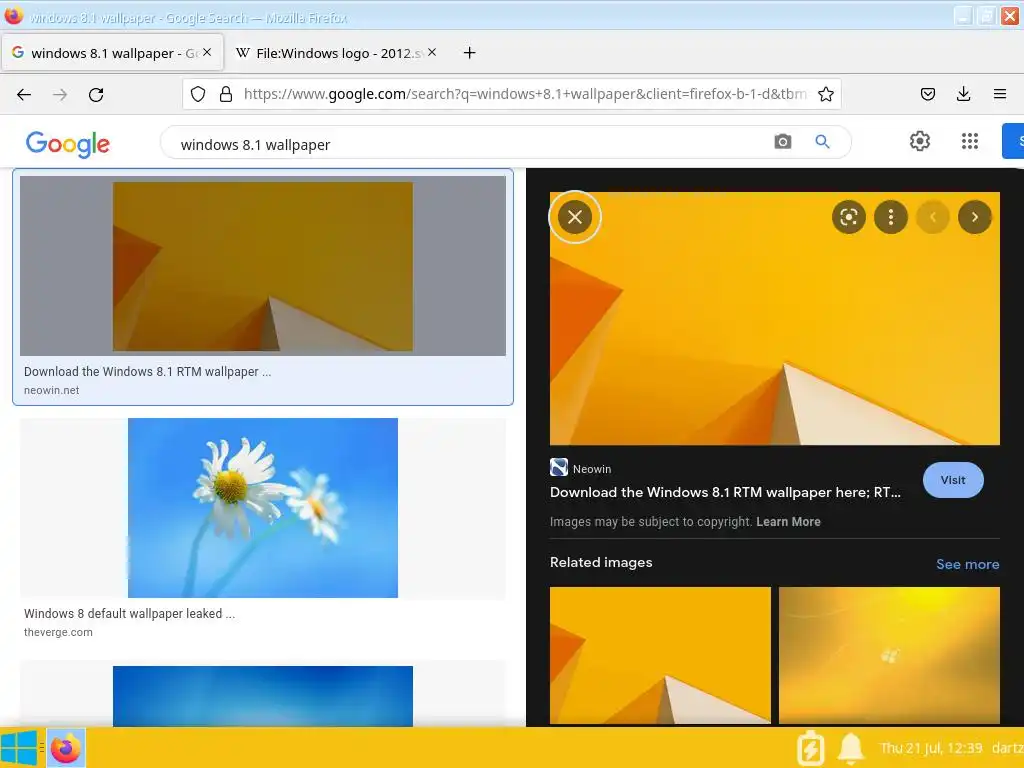
Task: Click the taskbar clock Thu 21 Jul
Action: pos(931,748)
